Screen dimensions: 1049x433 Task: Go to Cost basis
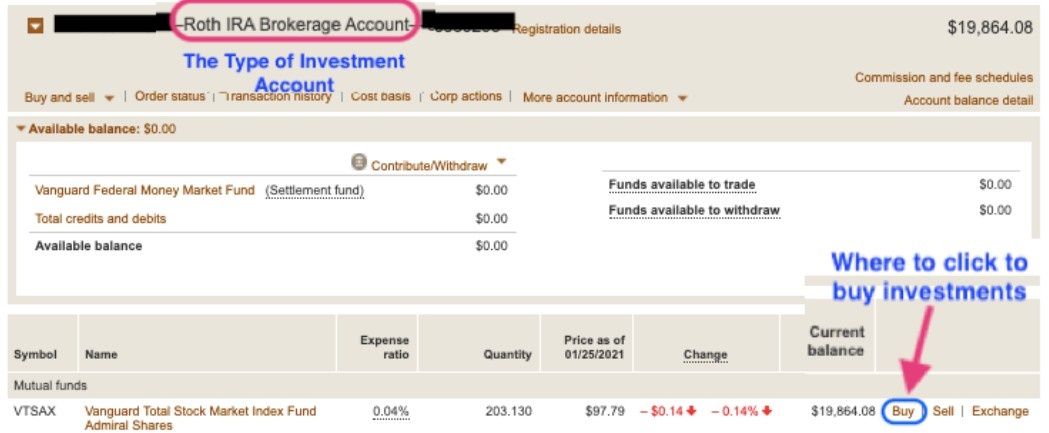(381, 97)
